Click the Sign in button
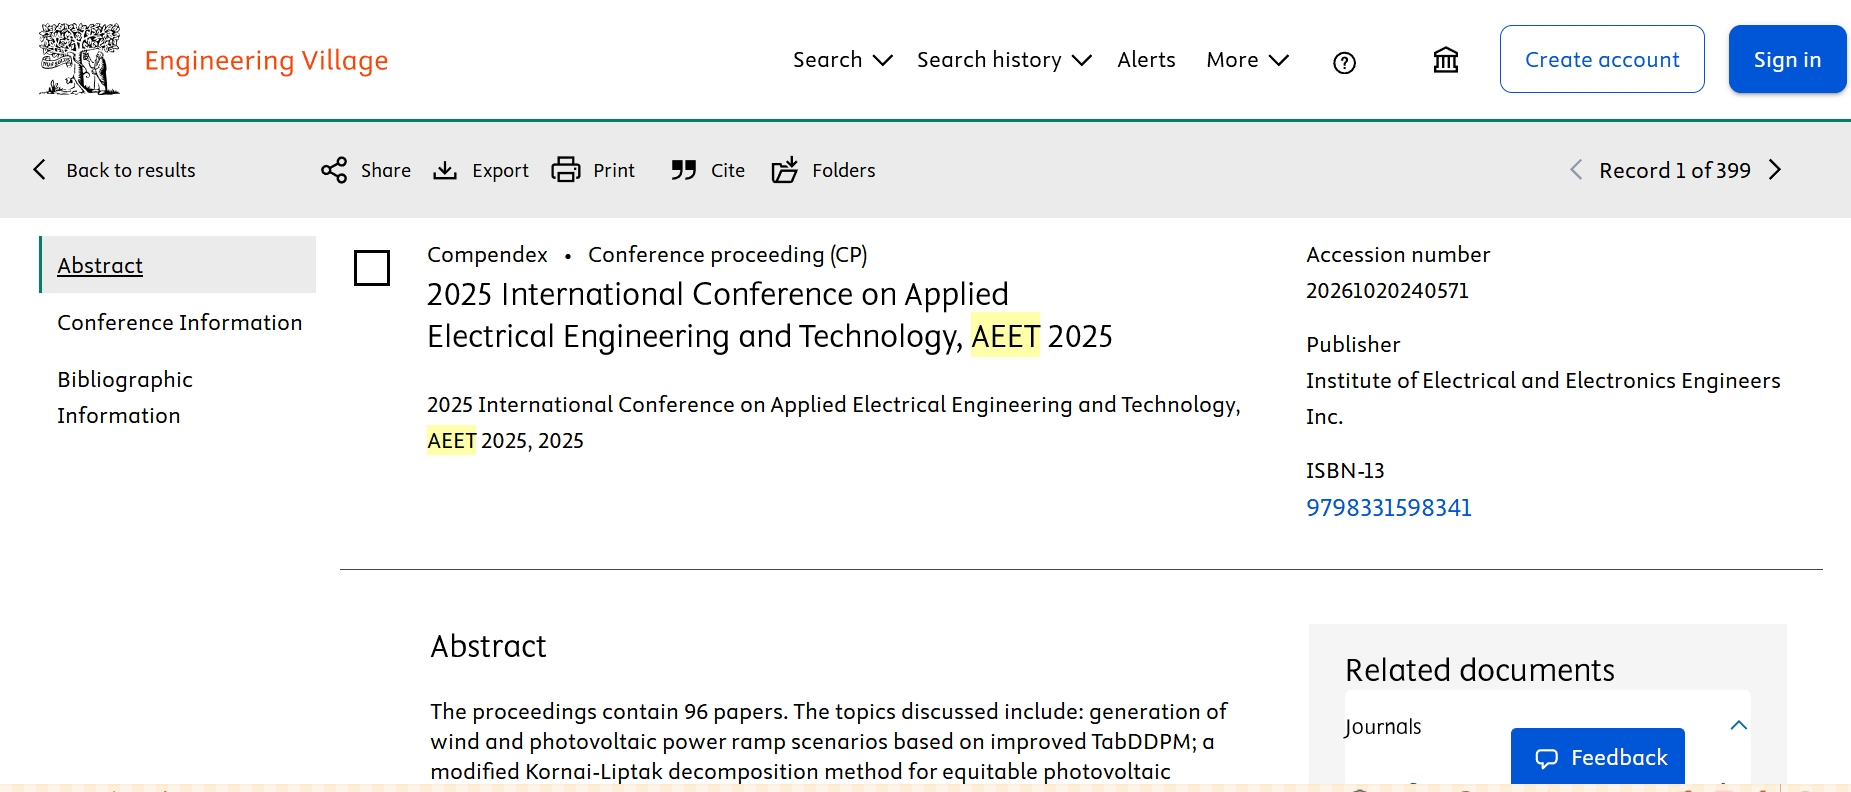The height and width of the screenshot is (792, 1851). pyautogui.click(x=1786, y=60)
